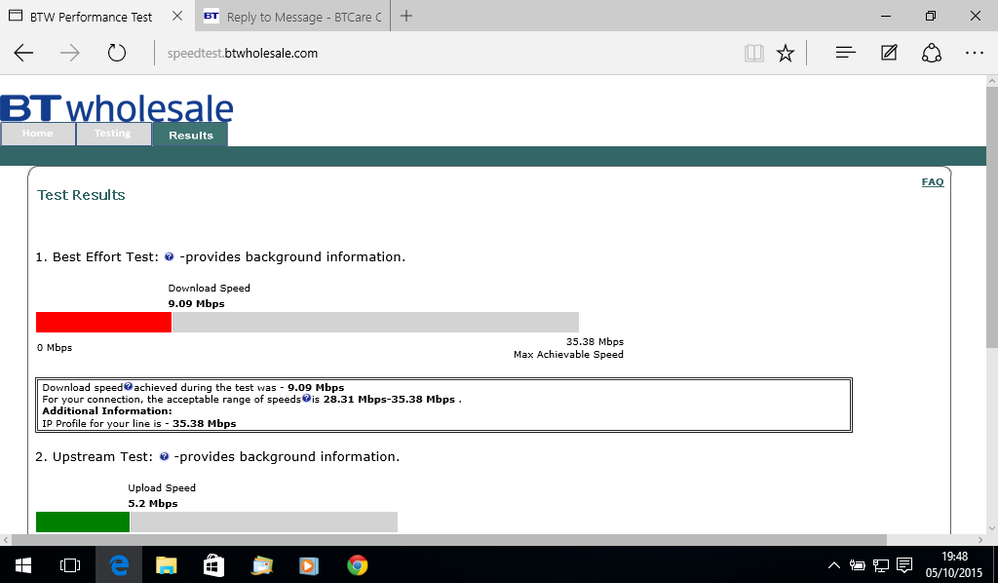Click 'IP Profile for your line is' text
This screenshot has width=998, height=583.
click(102, 424)
